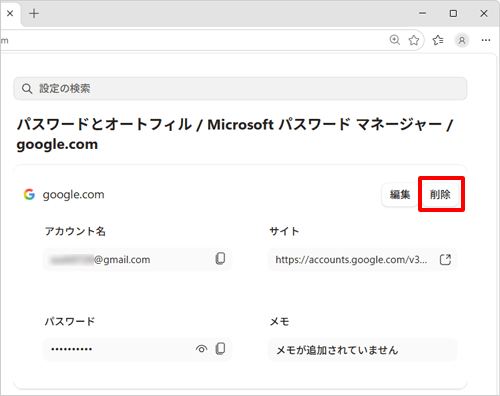Select the account name field with gmail.com
500x396 pixels.
[x=137, y=259]
